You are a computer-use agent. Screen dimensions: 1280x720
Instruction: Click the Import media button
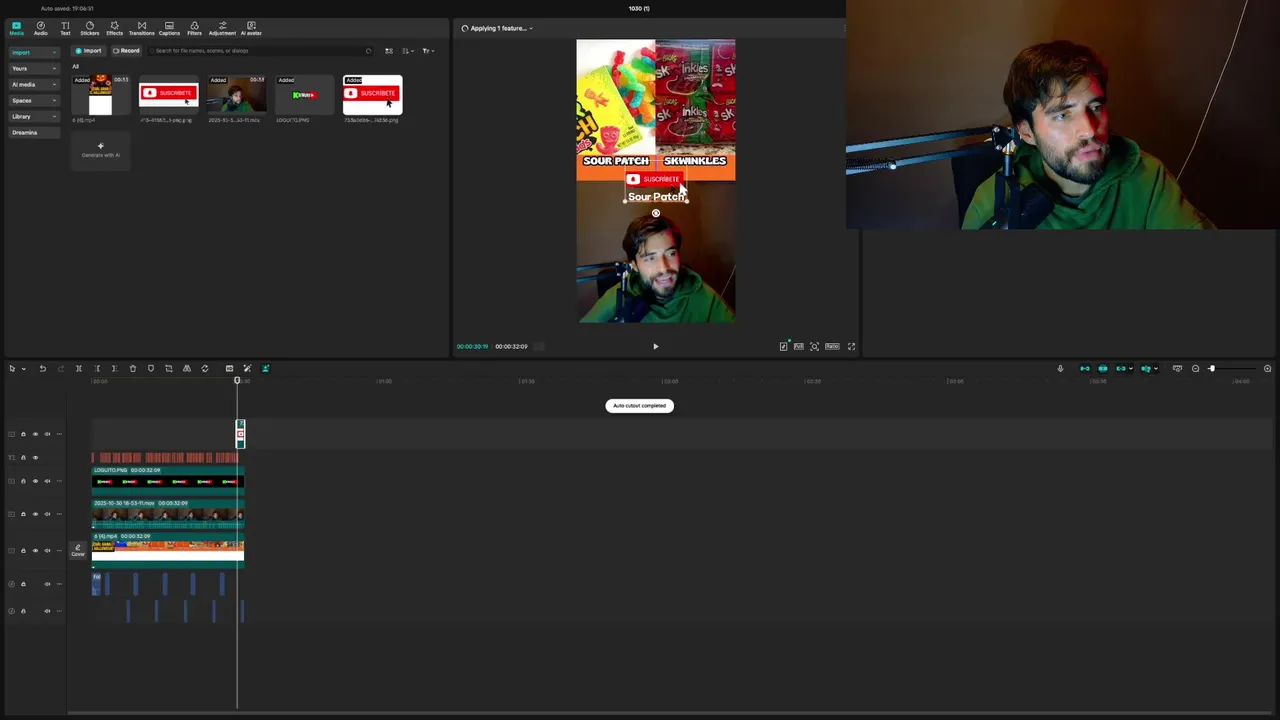(88, 51)
